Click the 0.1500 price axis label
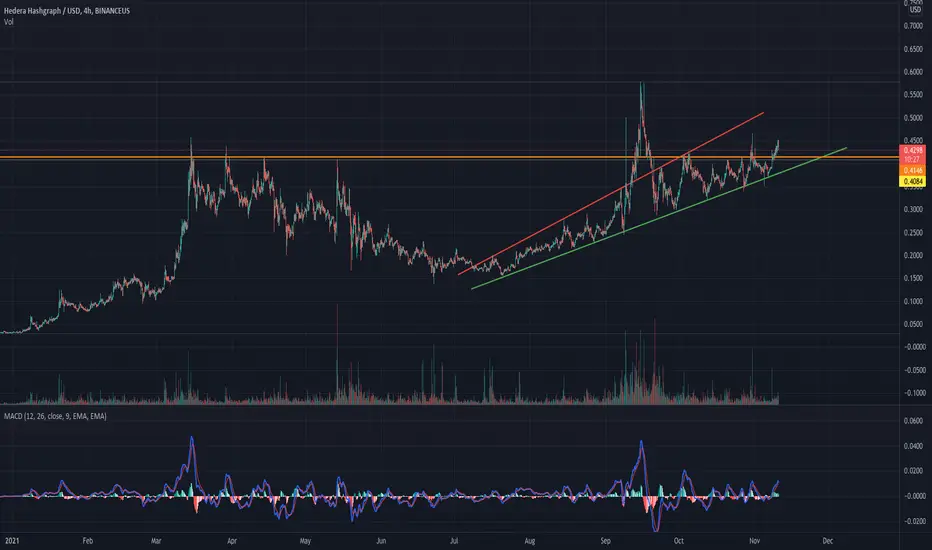The image size is (932, 550). 913,278
